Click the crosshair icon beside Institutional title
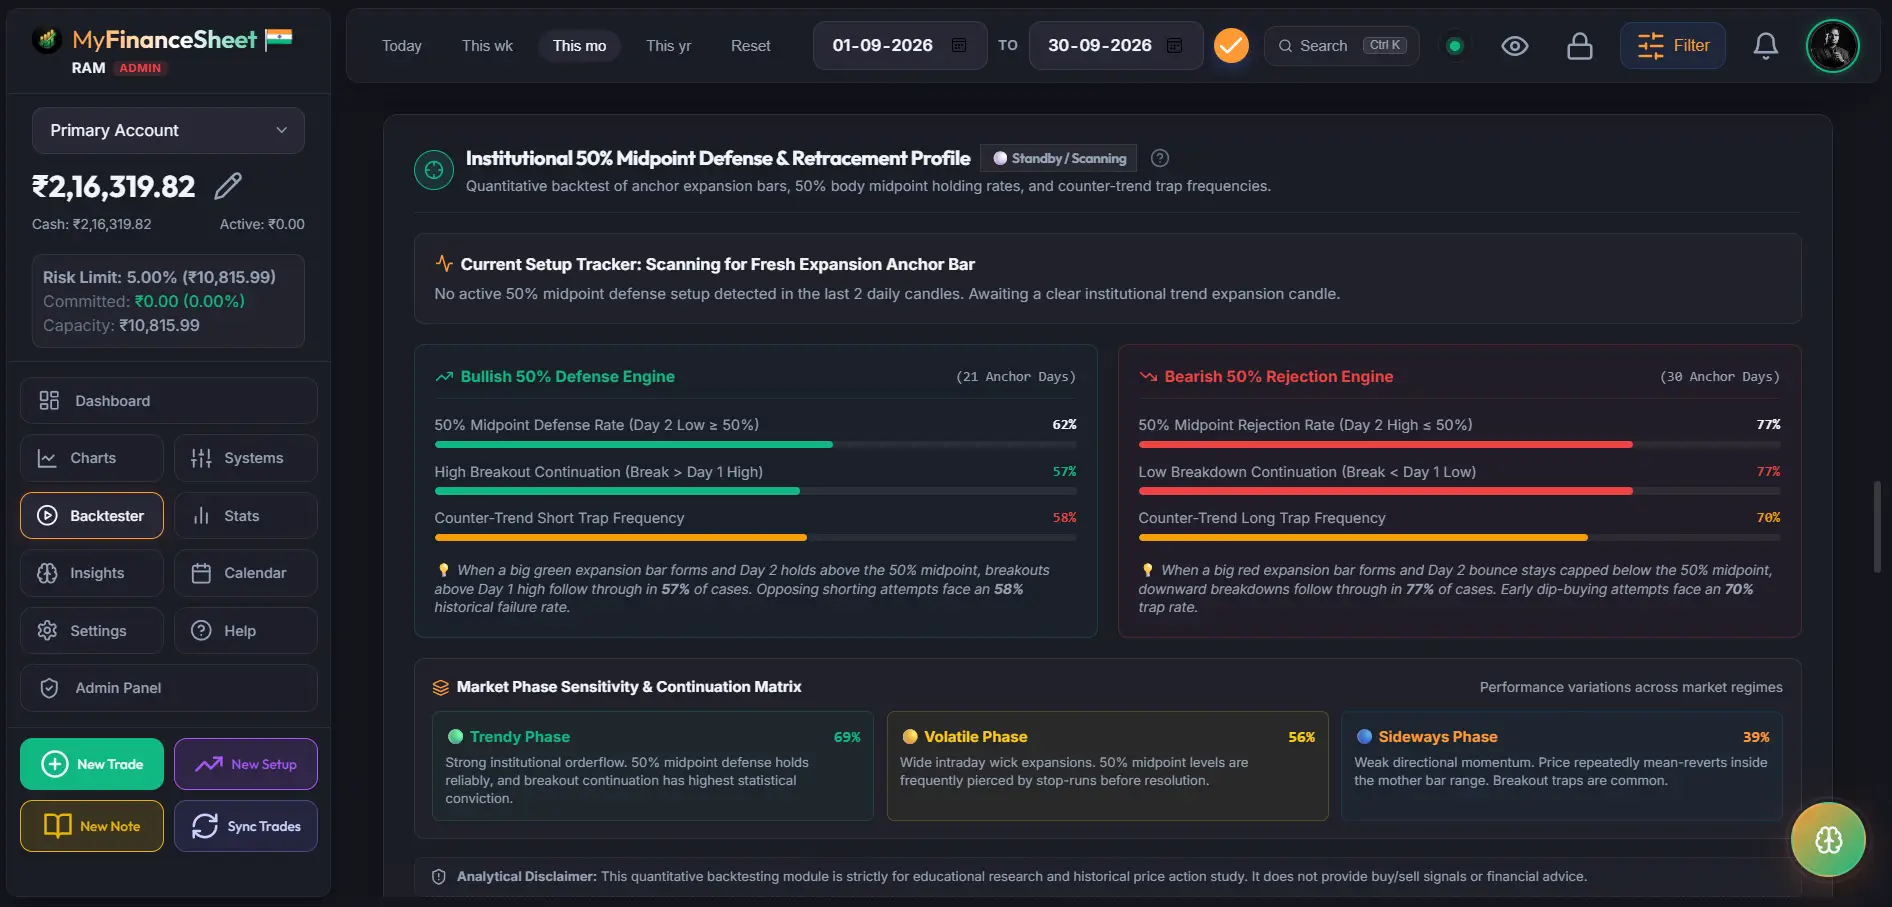 pos(434,170)
